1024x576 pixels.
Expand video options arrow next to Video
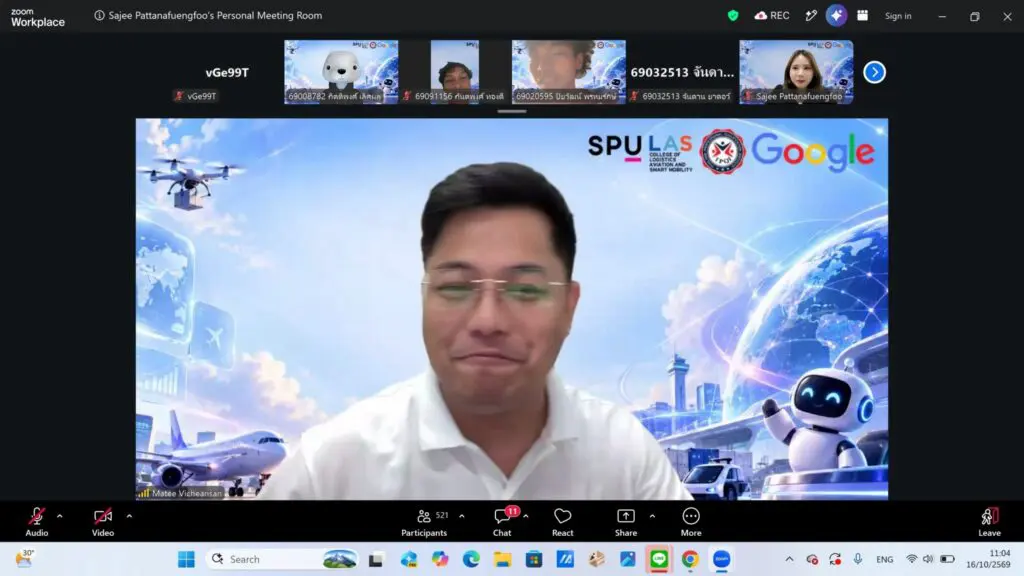tap(129, 516)
